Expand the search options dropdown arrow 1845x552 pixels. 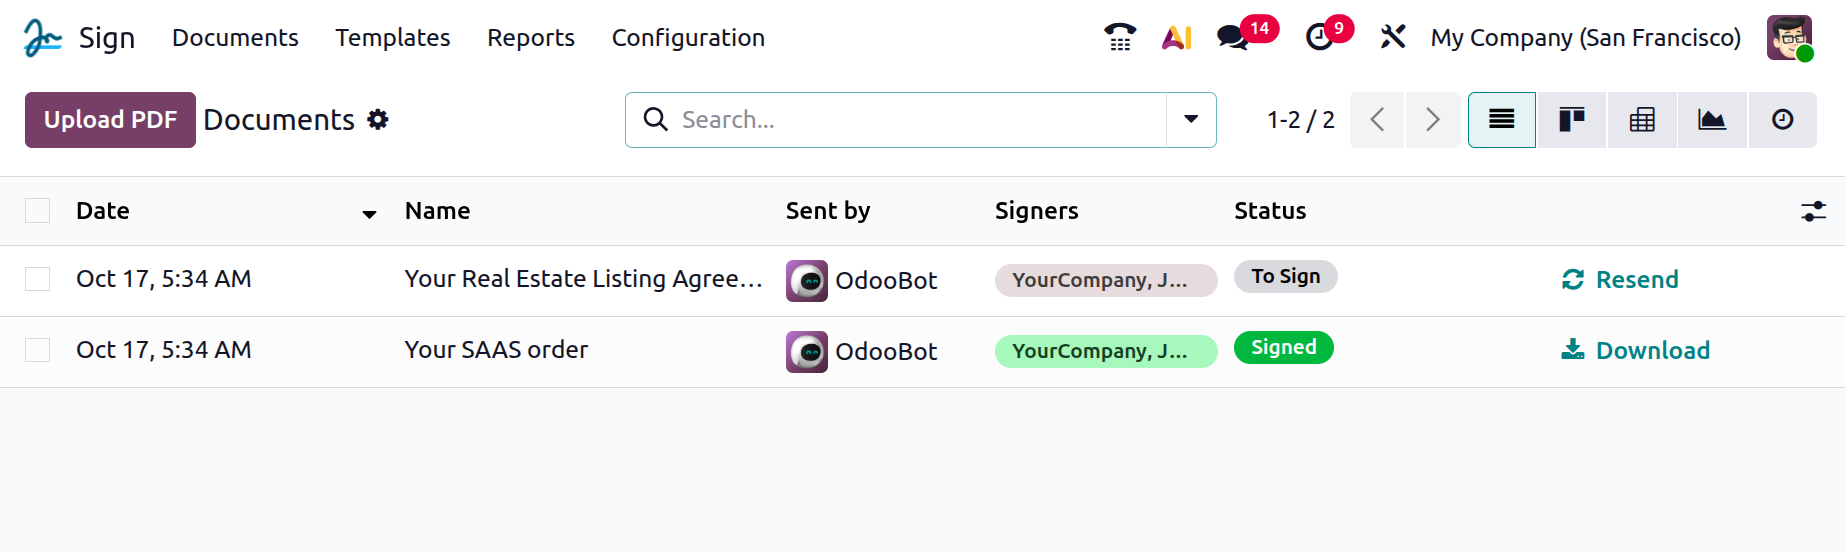pyautogui.click(x=1191, y=120)
